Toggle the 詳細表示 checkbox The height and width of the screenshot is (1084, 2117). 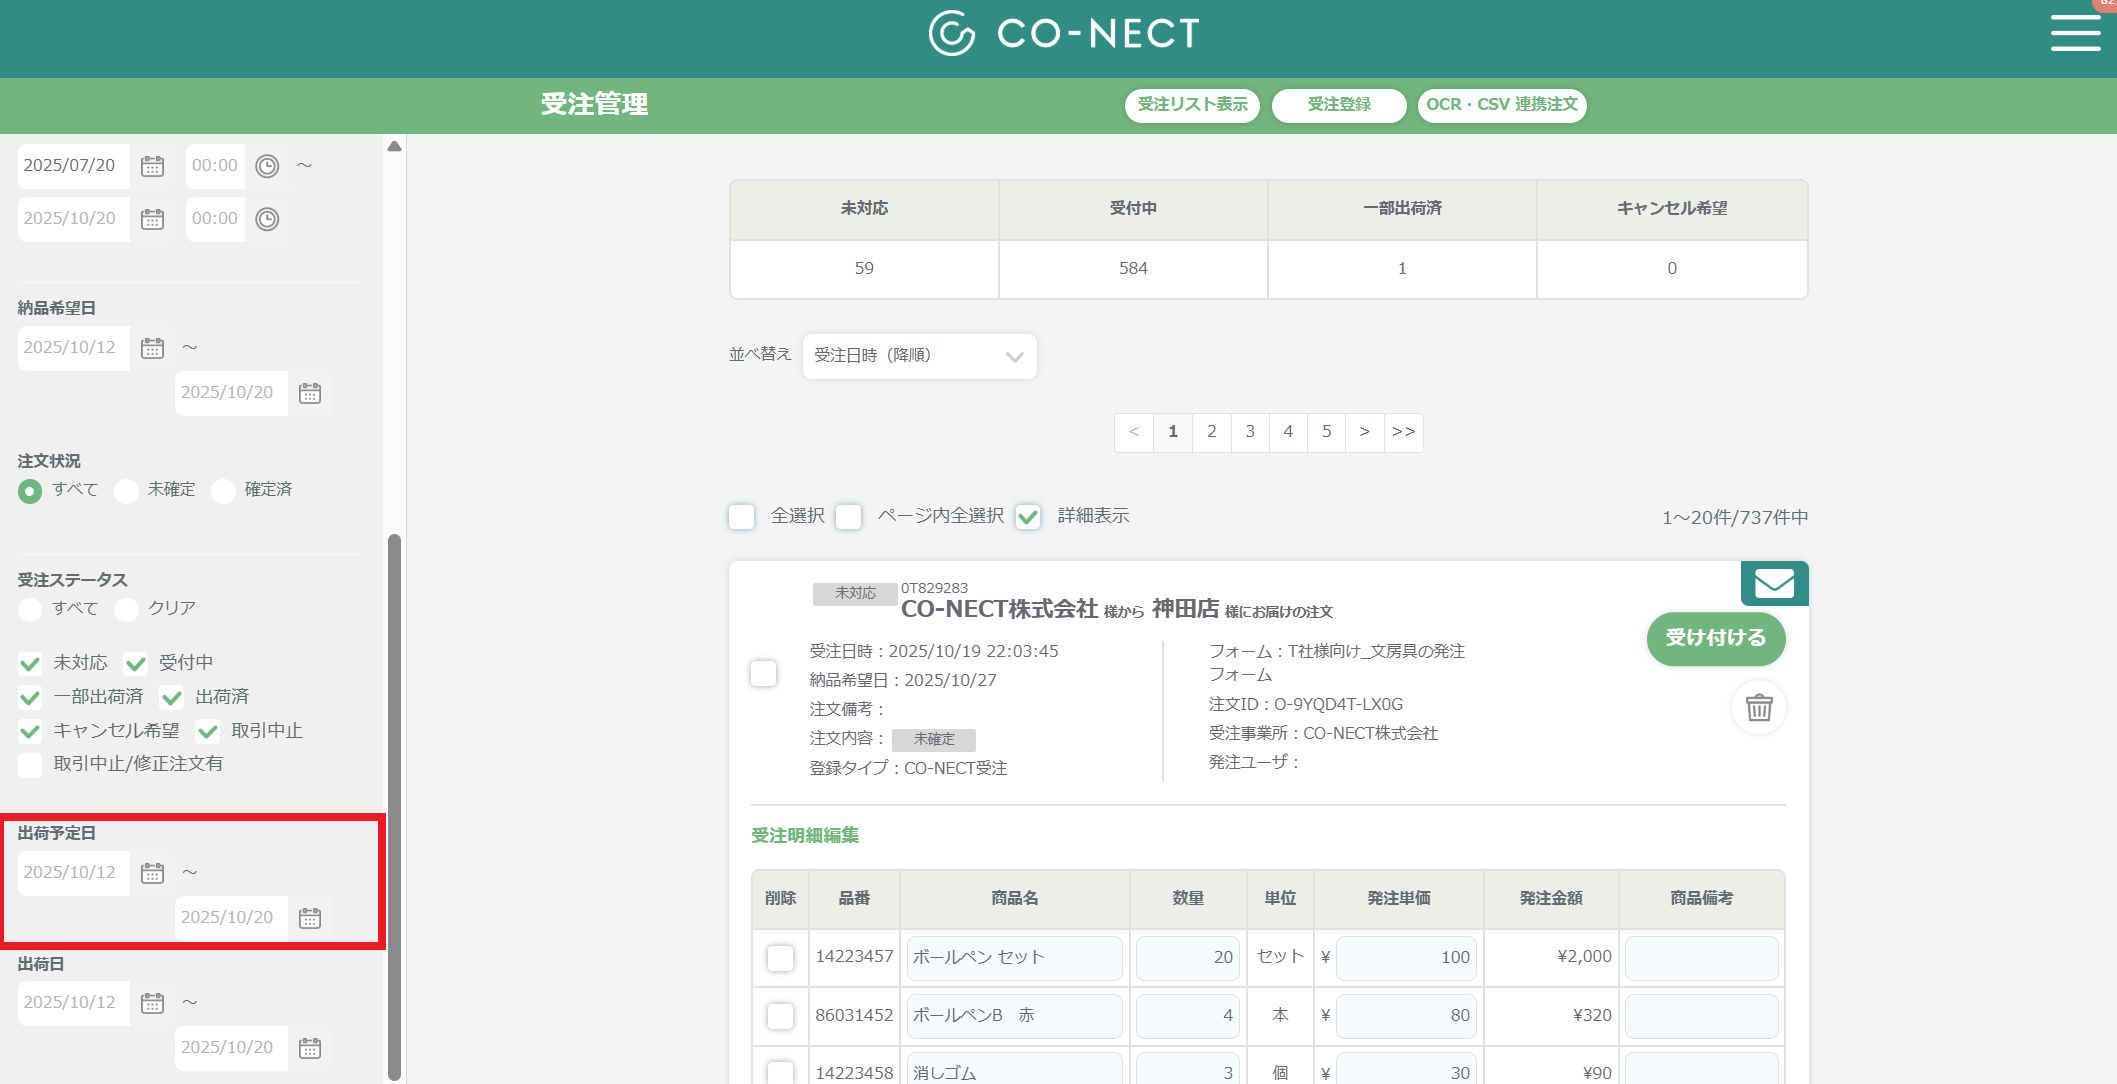click(1028, 517)
